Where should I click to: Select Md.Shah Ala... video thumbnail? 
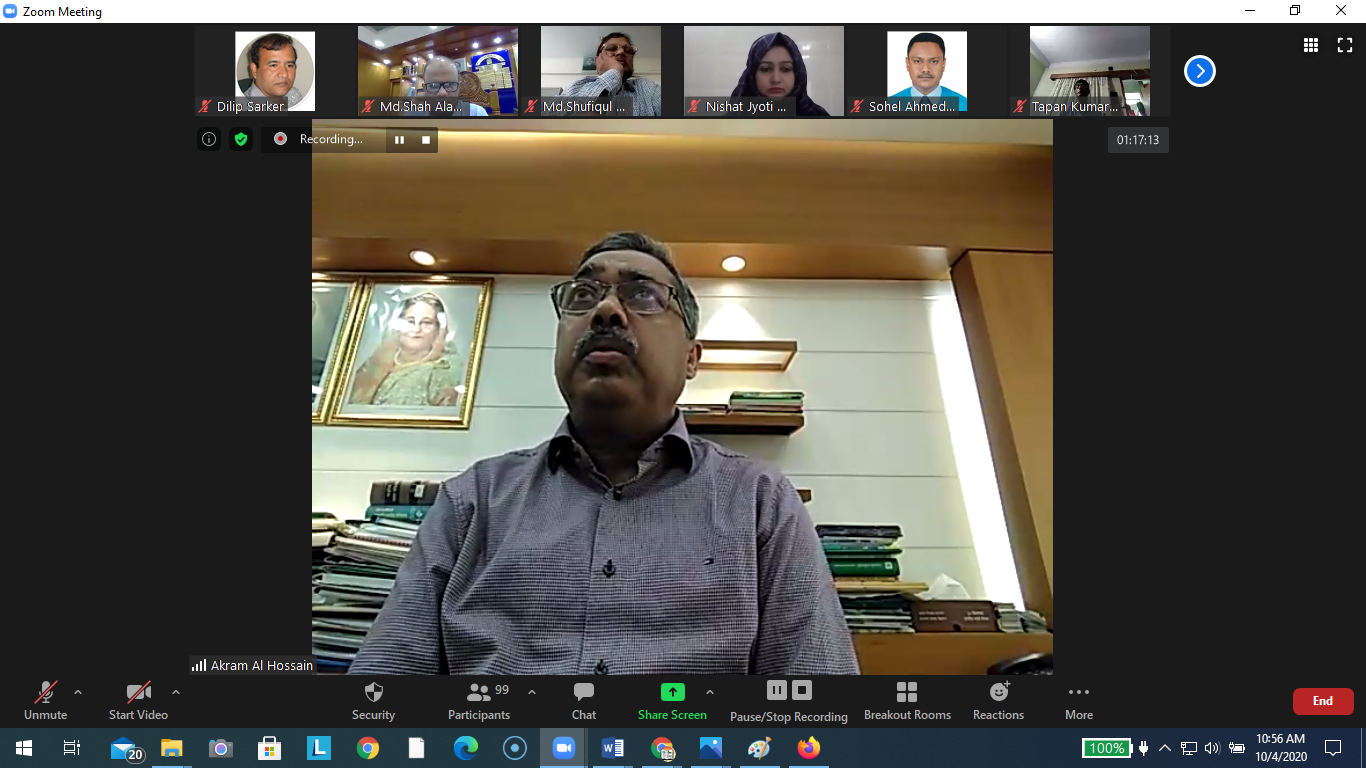tap(438, 71)
